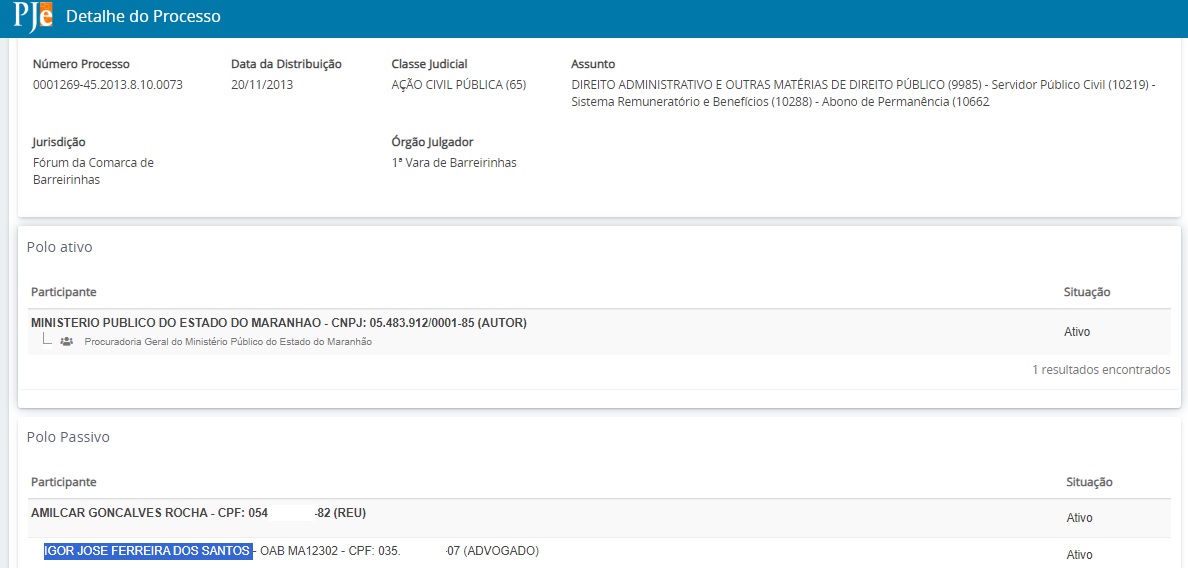The image size is (1188, 568).
Task: Click 'Ativo' status of Ministério Público row
Action: pos(1077,332)
